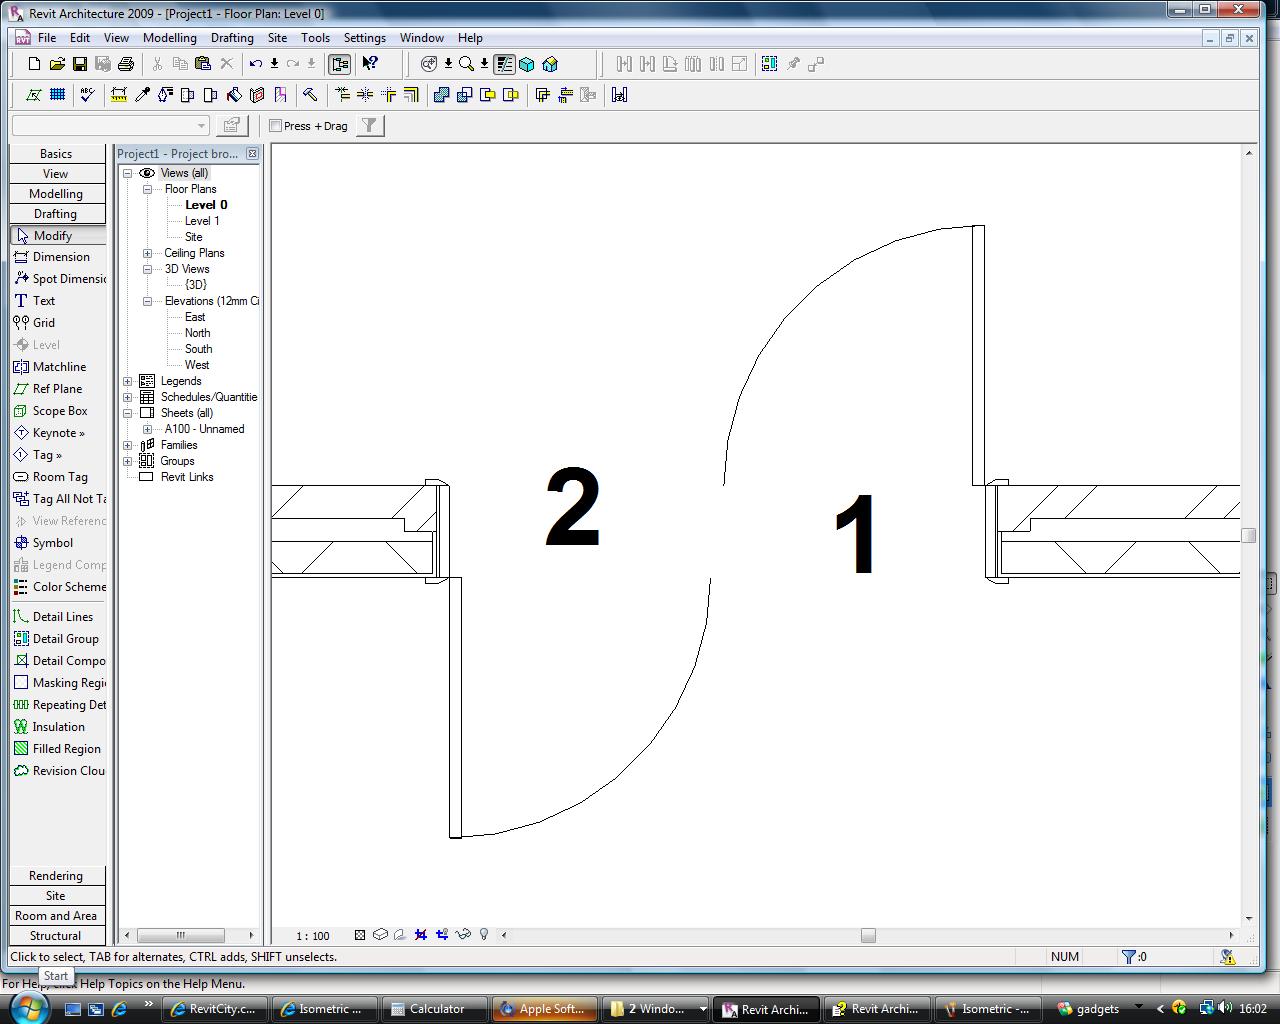Click the selection group icon with dashed border

(x=769, y=64)
